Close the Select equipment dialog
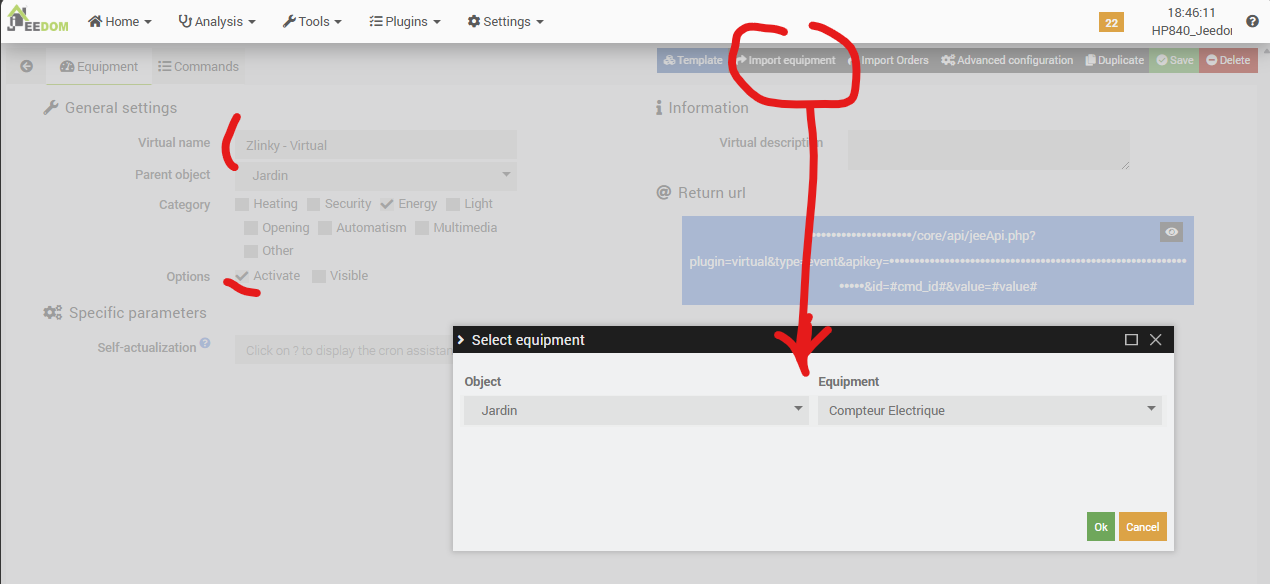 pyautogui.click(x=1156, y=340)
